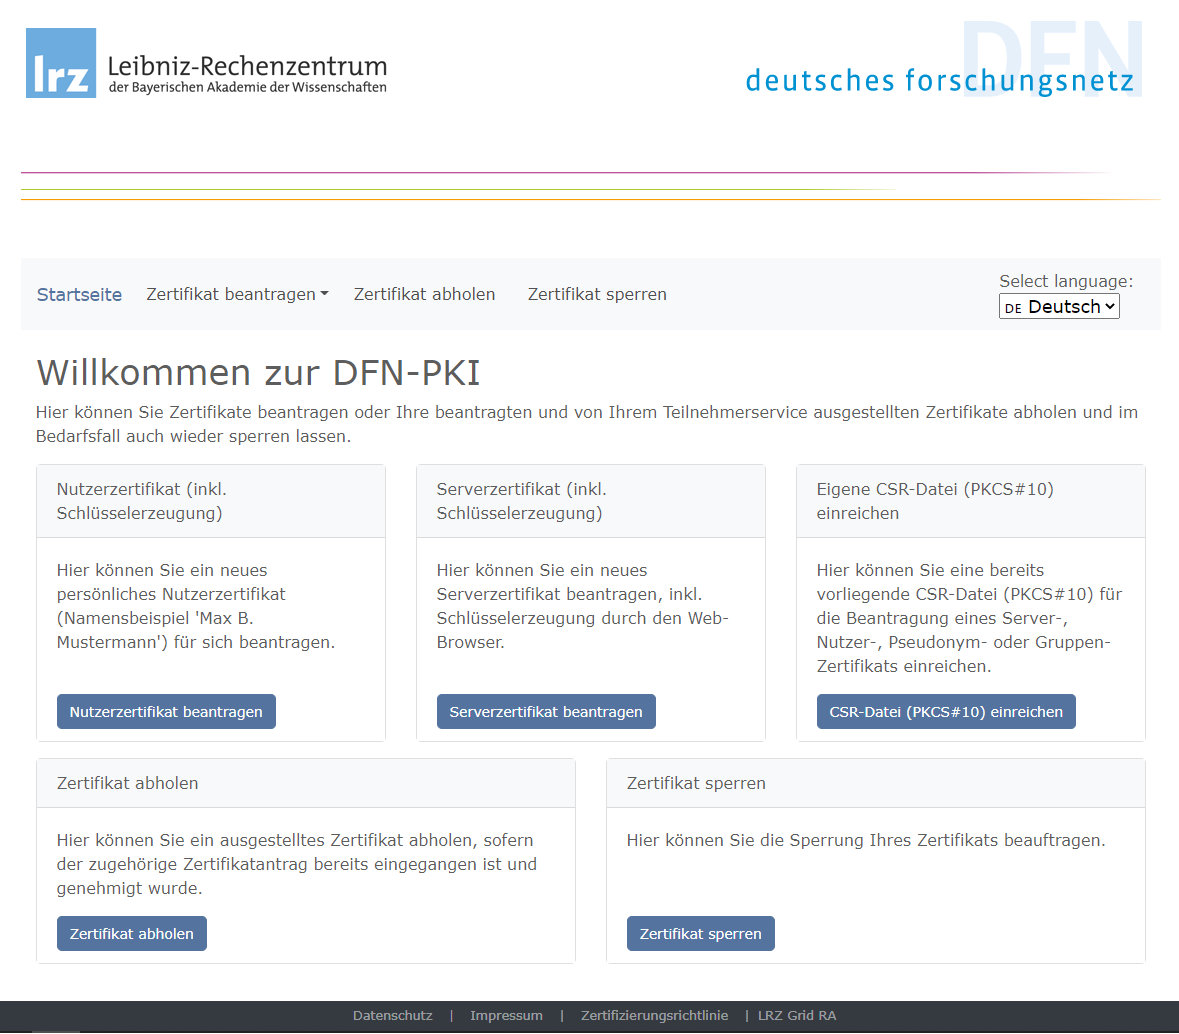This screenshot has width=1179, height=1034.
Task: Expand the Zertifikat beantragen navigation dropdown
Action: click(237, 294)
